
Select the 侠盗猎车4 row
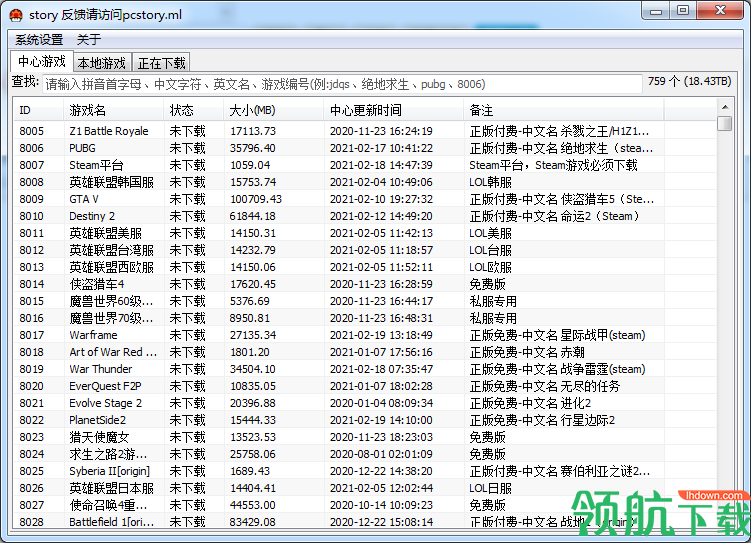[365, 284]
